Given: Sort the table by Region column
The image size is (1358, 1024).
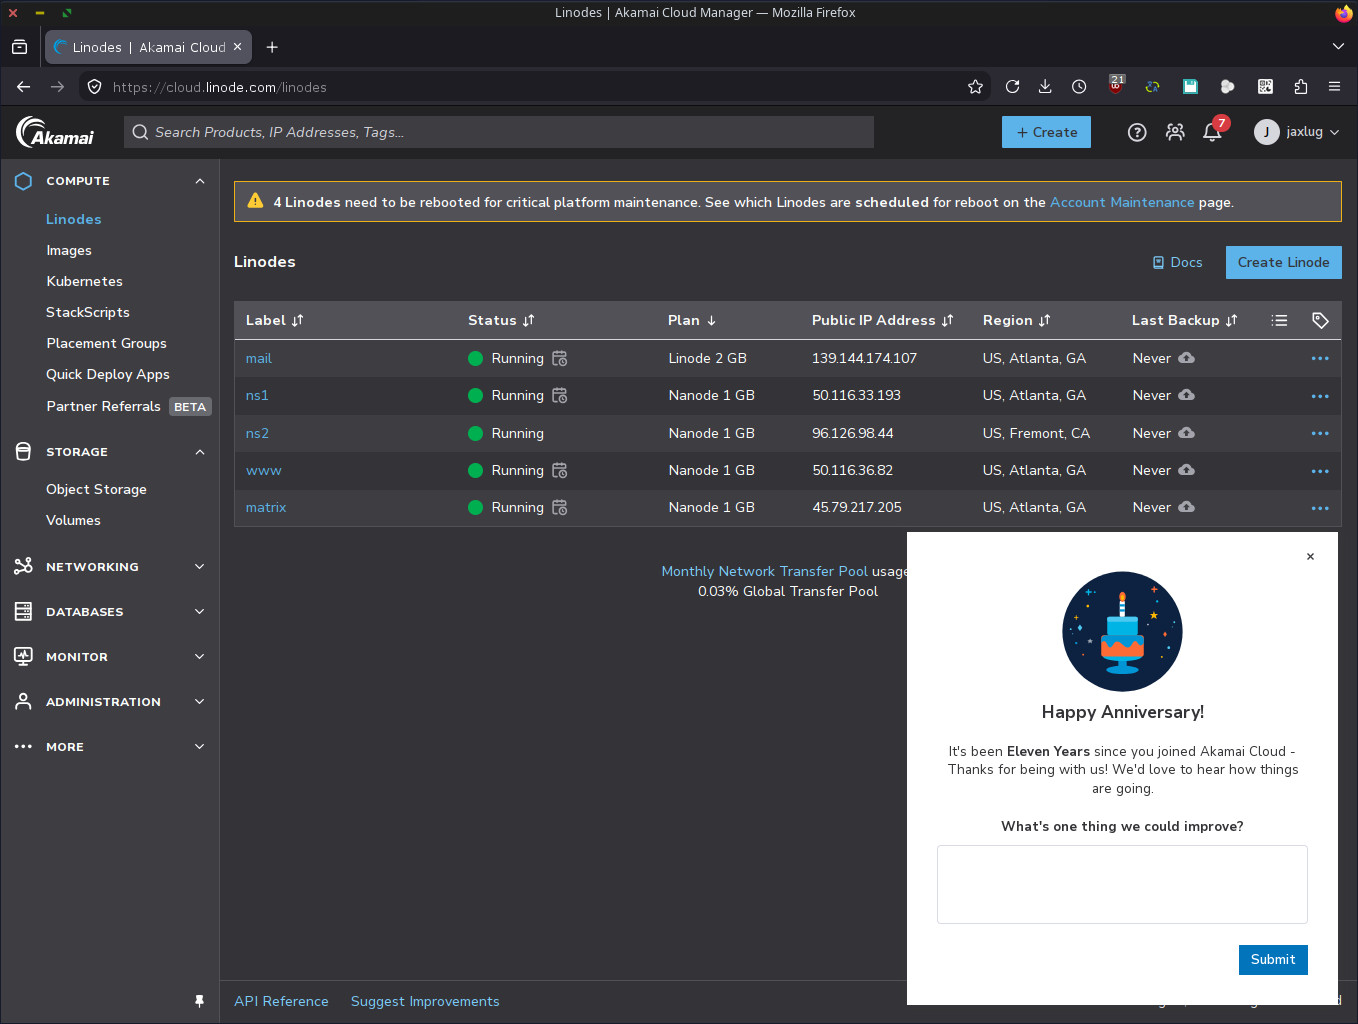Looking at the screenshot, I should [1017, 320].
